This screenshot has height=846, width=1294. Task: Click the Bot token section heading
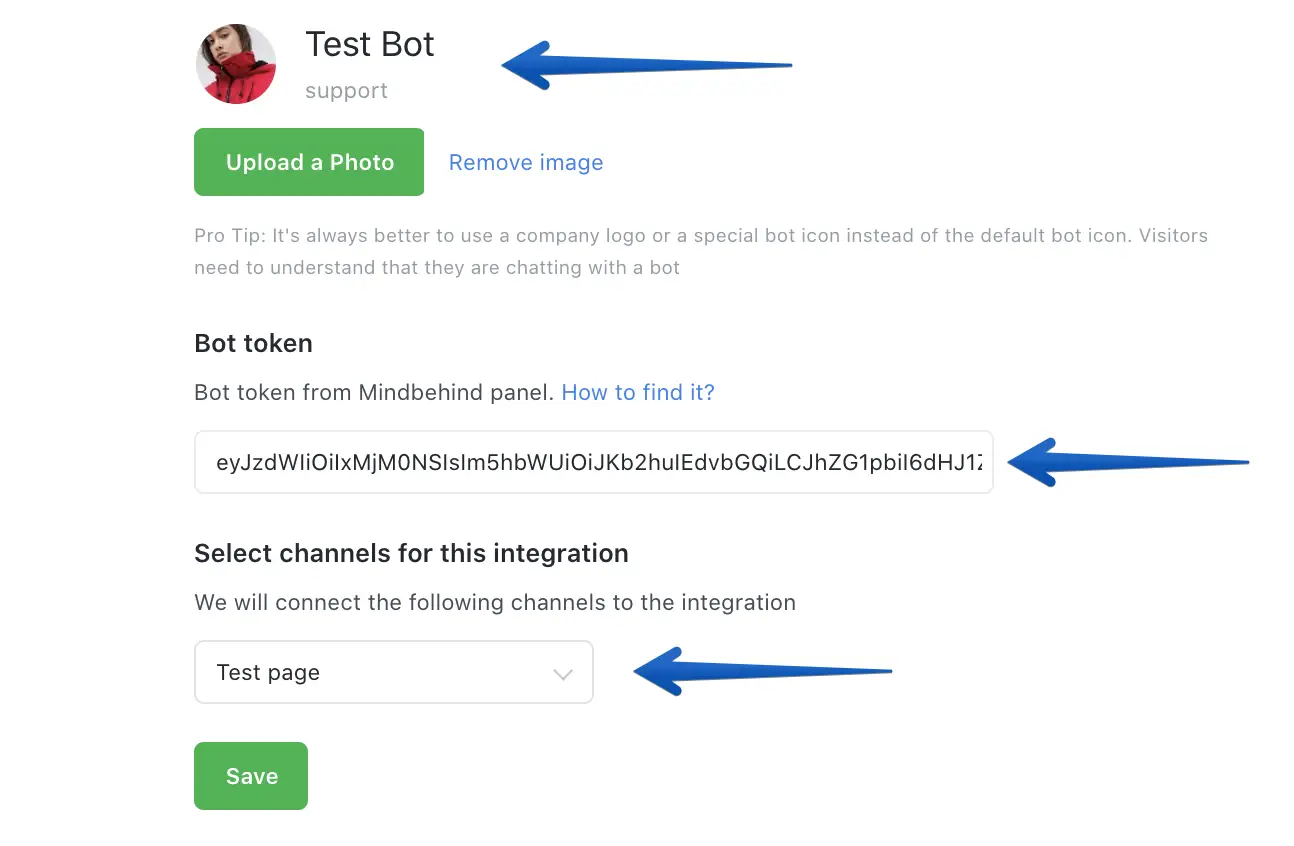(x=253, y=343)
